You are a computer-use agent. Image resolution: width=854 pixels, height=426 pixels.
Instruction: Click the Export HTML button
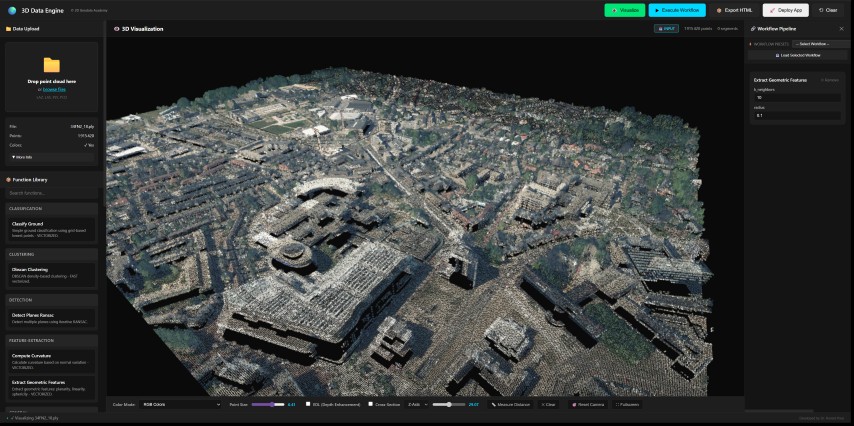pos(734,10)
